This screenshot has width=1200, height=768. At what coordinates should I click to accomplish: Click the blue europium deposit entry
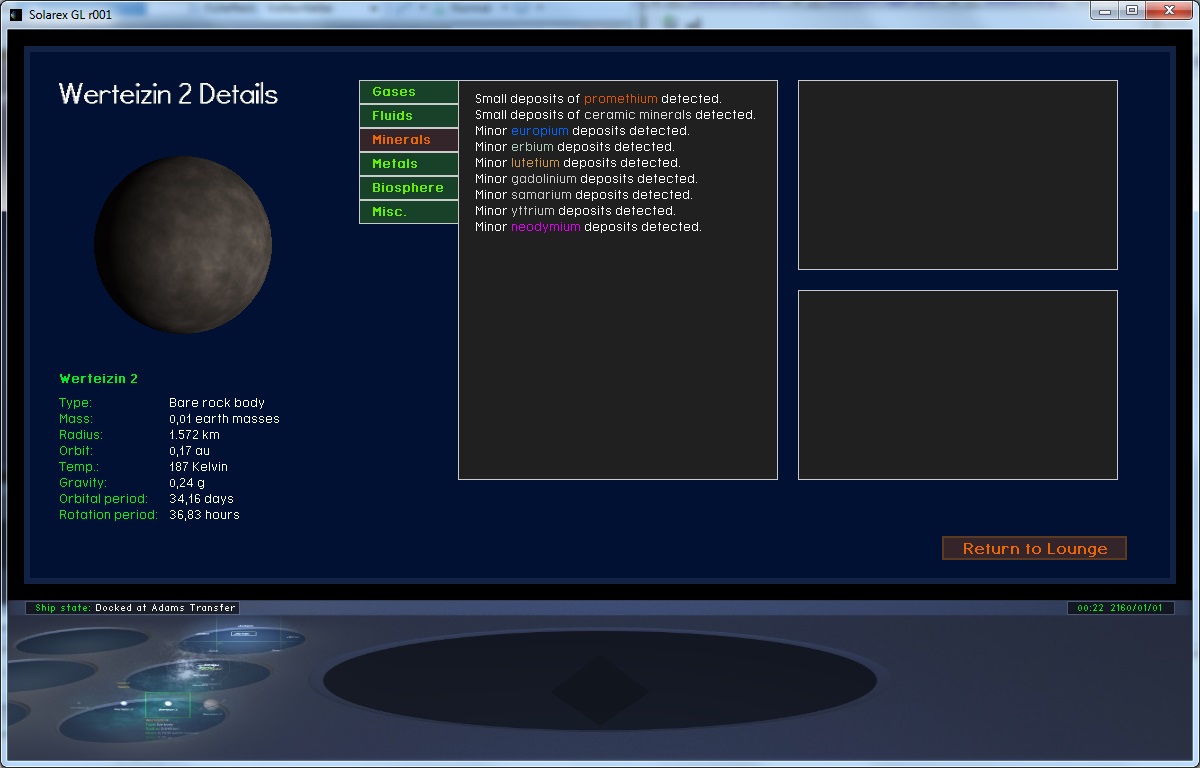click(x=539, y=131)
